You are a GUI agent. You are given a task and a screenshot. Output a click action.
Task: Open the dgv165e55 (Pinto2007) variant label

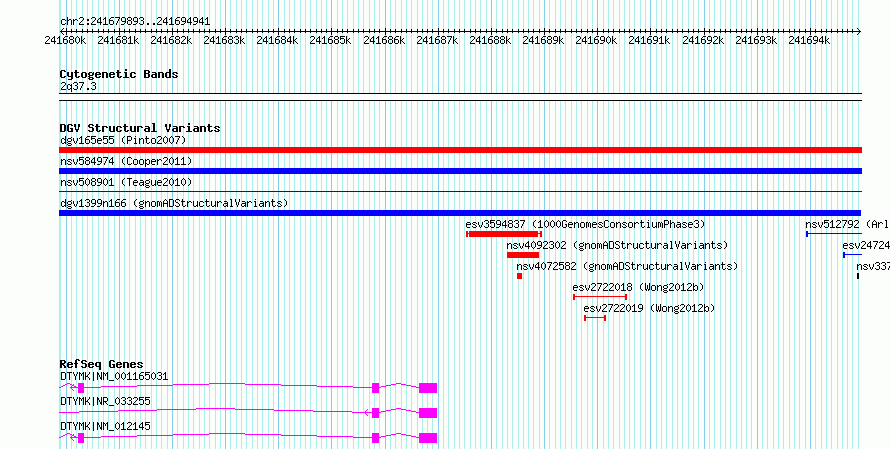pos(123,140)
